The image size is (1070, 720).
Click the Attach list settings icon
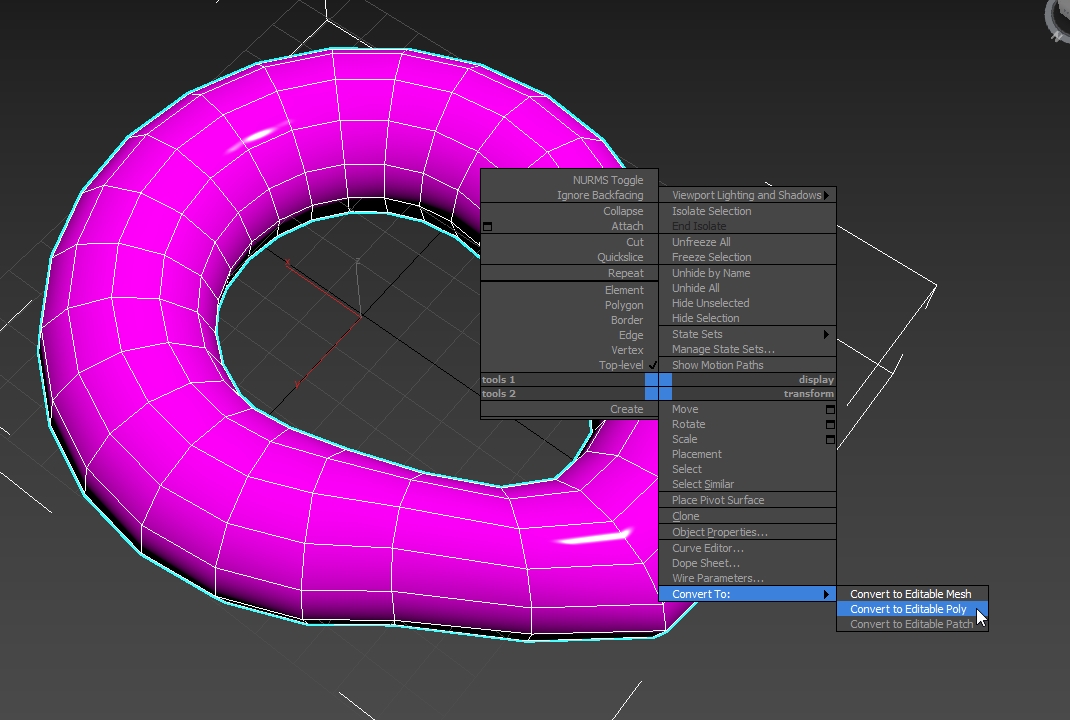pos(488,227)
